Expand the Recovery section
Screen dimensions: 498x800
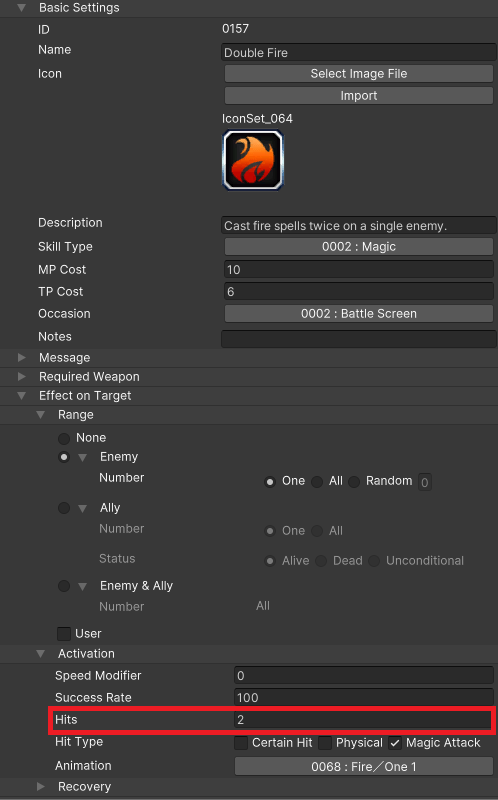(x=41, y=786)
